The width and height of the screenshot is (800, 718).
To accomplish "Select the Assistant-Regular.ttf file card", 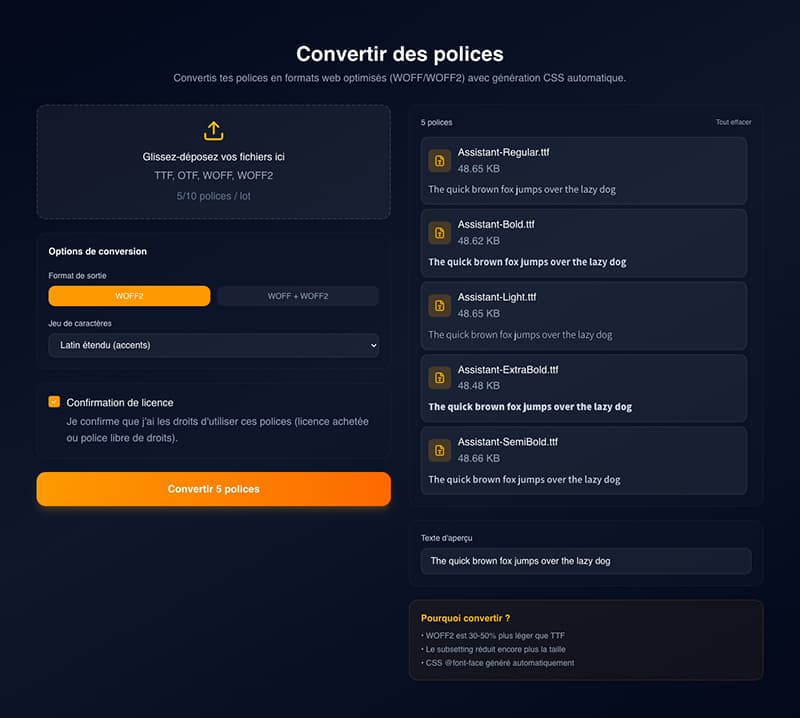I will click(x=584, y=170).
